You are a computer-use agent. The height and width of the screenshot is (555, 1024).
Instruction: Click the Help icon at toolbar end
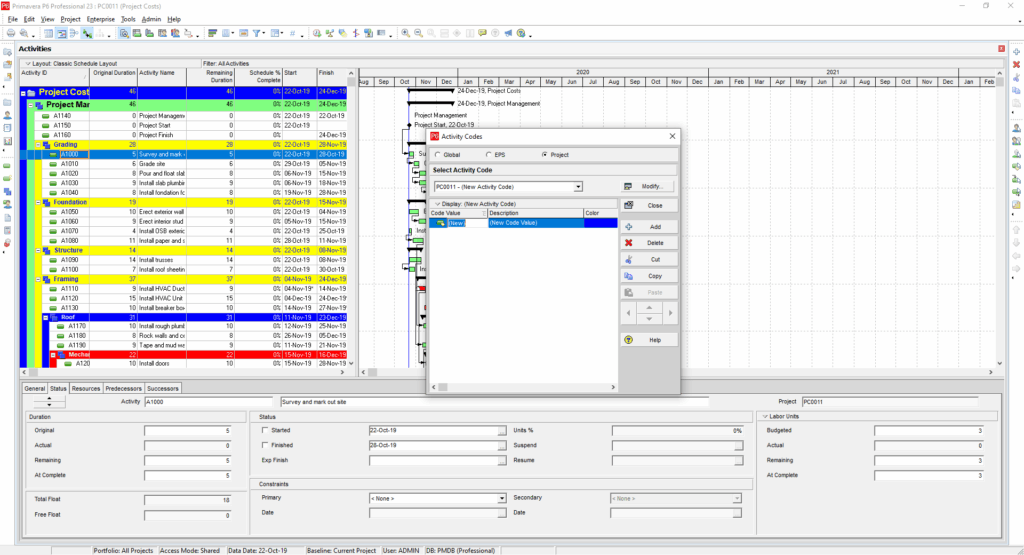coord(521,33)
